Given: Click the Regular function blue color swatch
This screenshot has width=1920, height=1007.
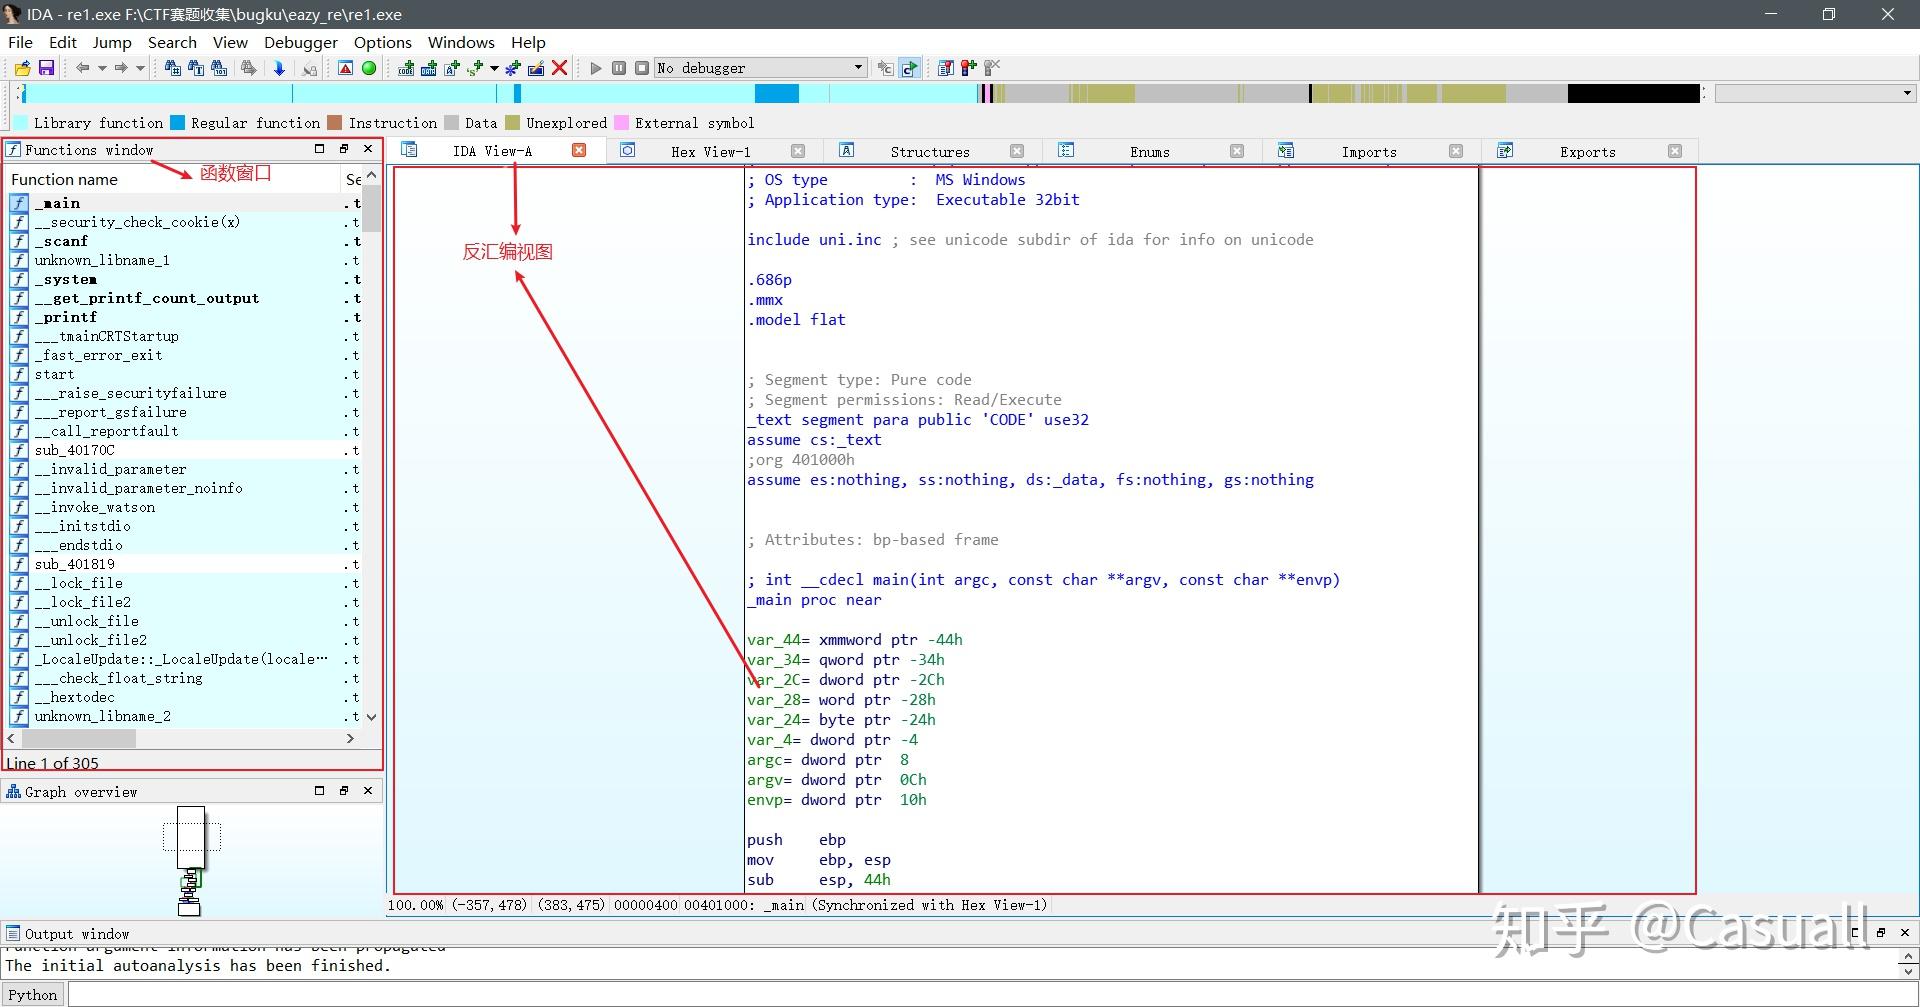Looking at the screenshot, I should tap(178, 123).
